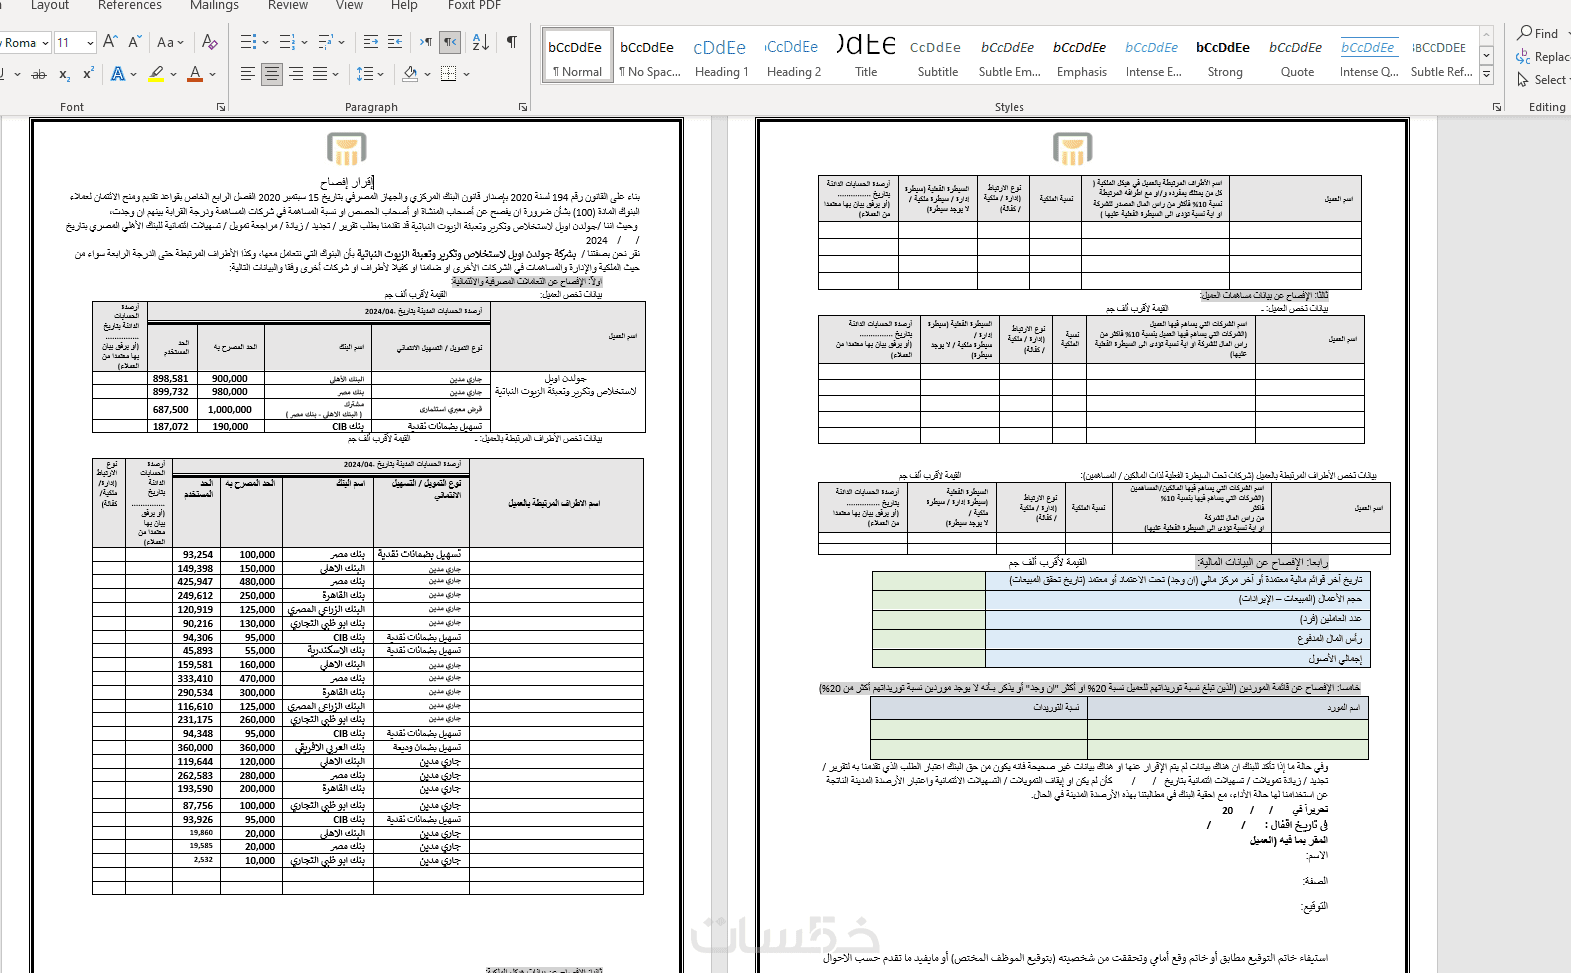Apply the Strong style
Viewport: 1571px width, 973px height.
1224,56
